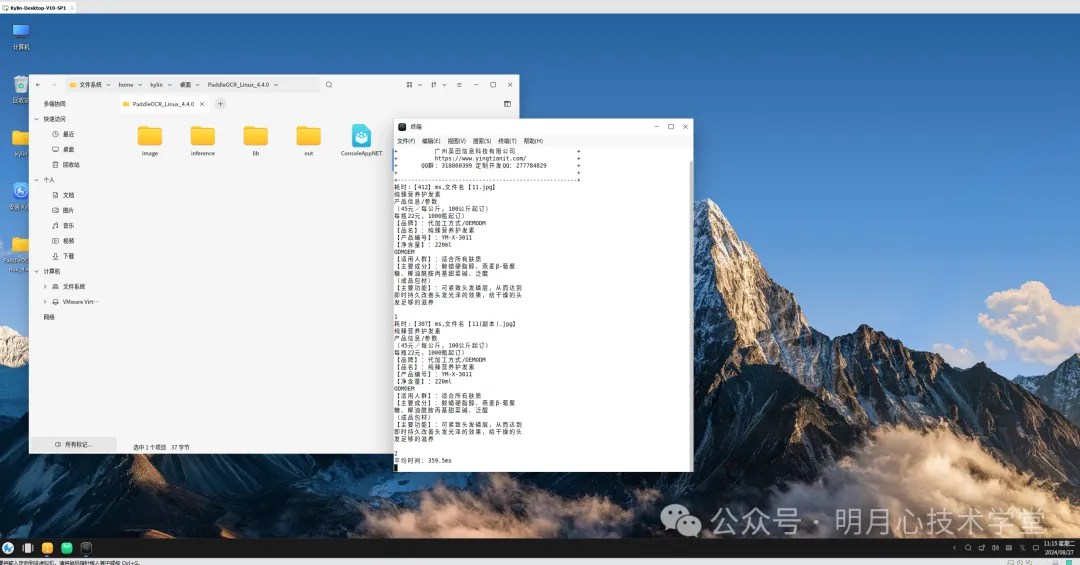Click the home breadcrumb segment
The image size is (1080, 565).
126,85
